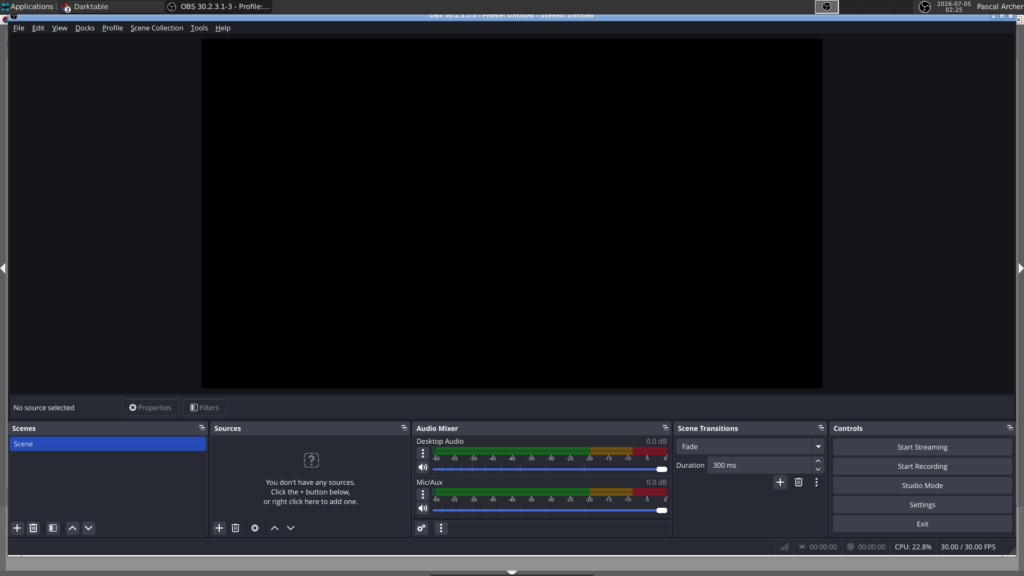Open Applications menu in top panel
This screenshot has width=1024, height=576.
coord(27,7)
